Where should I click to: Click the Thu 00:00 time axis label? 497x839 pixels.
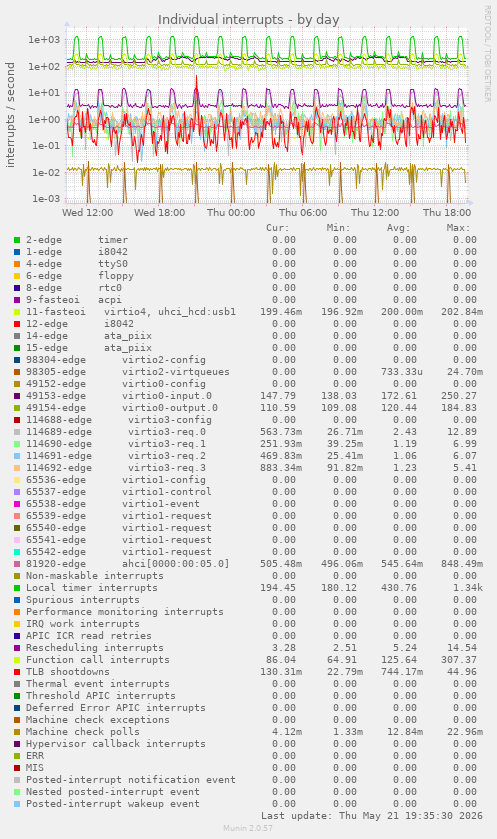tap(231, 212)
